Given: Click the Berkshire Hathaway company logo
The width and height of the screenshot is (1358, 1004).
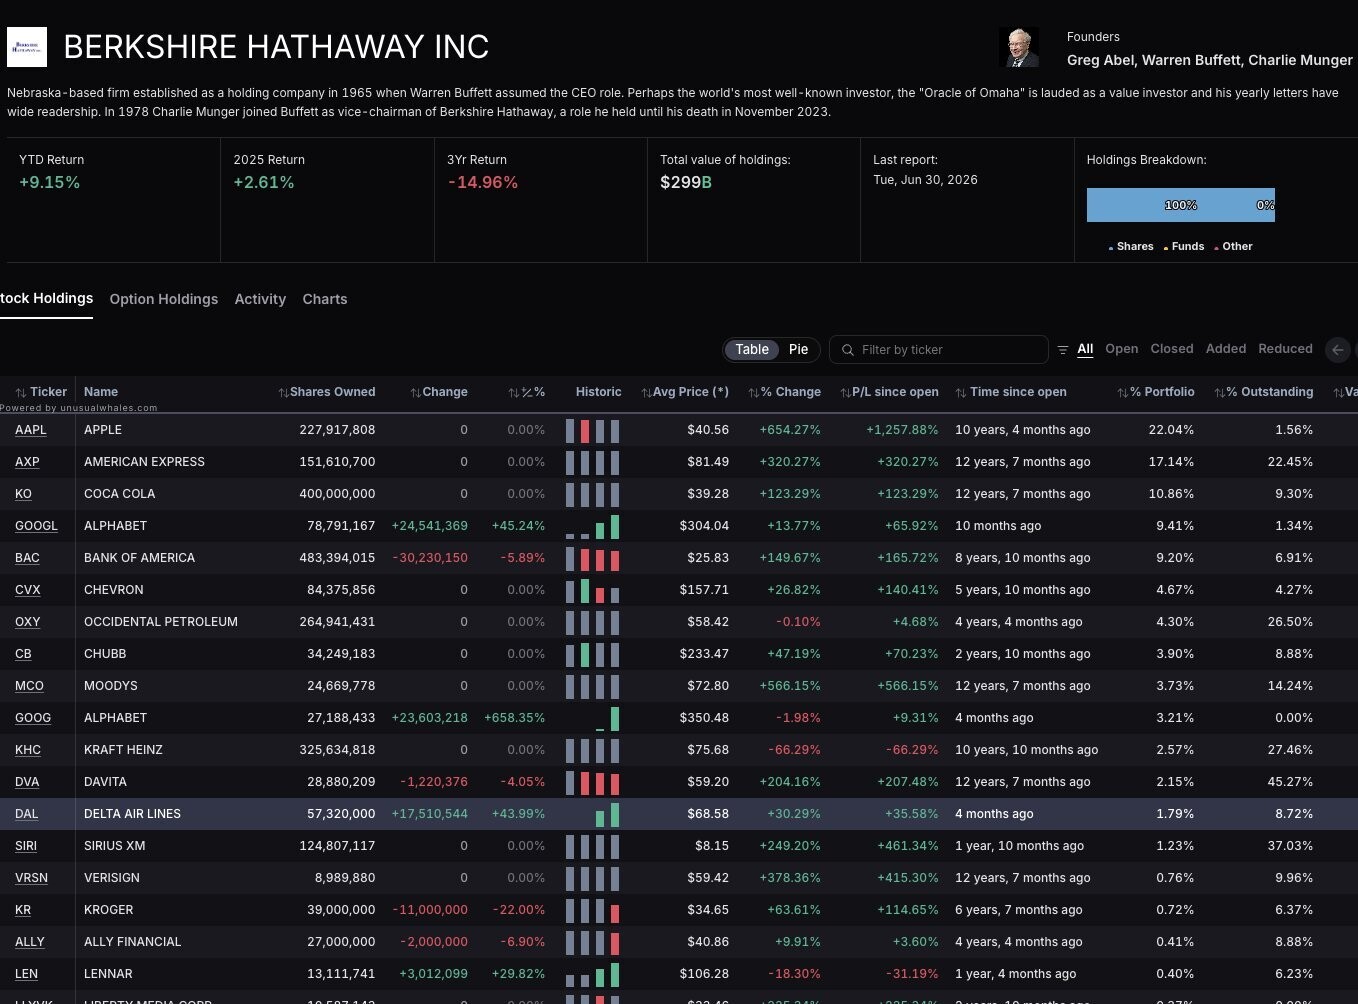Looking at the screenshot, I should [27, 47].
